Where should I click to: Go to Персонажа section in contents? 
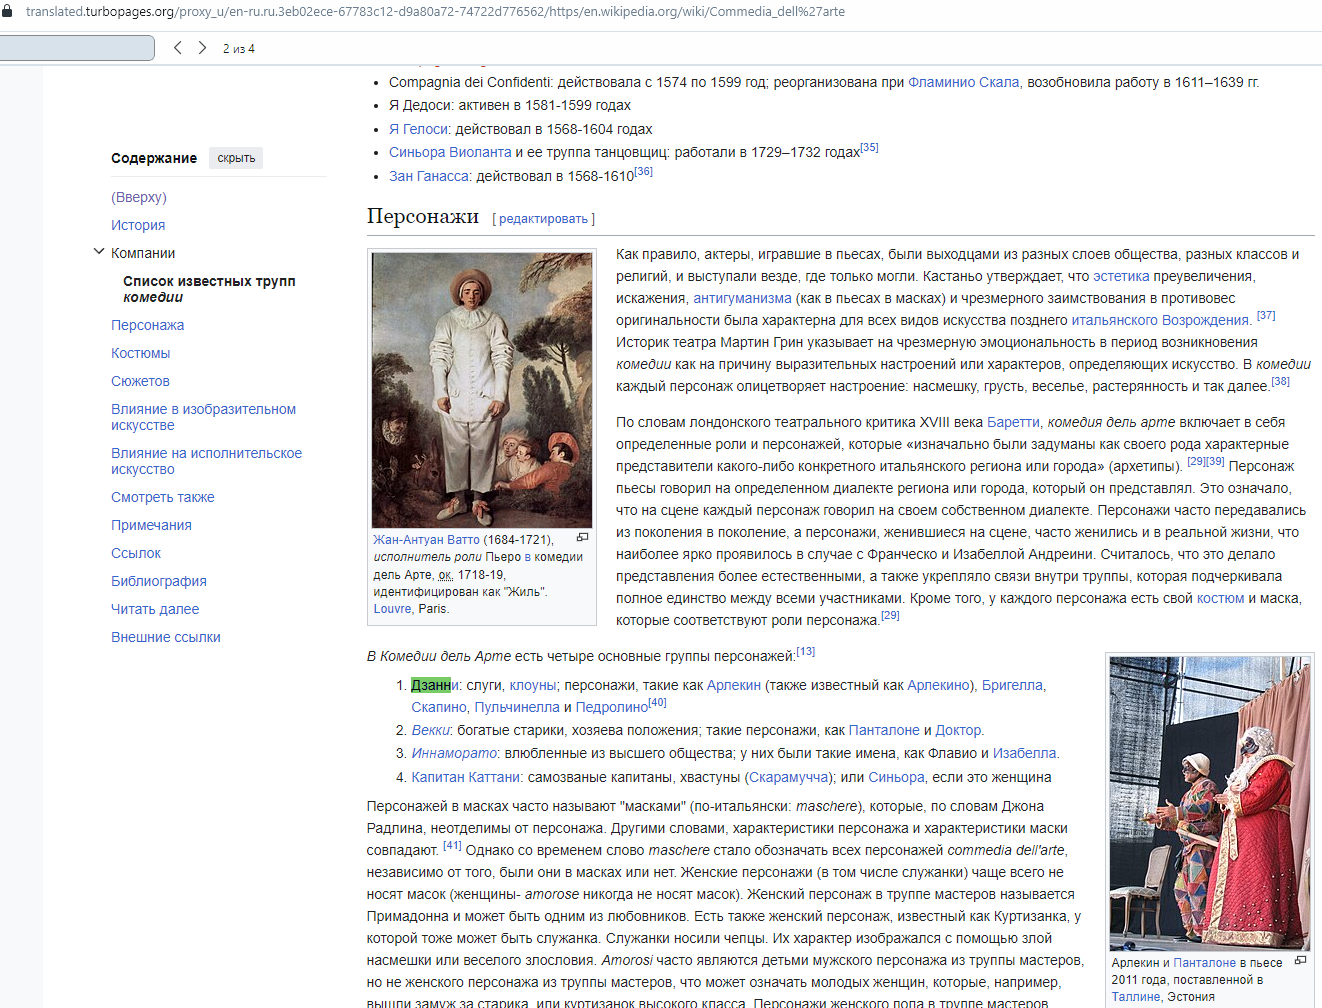click(147, 325)
